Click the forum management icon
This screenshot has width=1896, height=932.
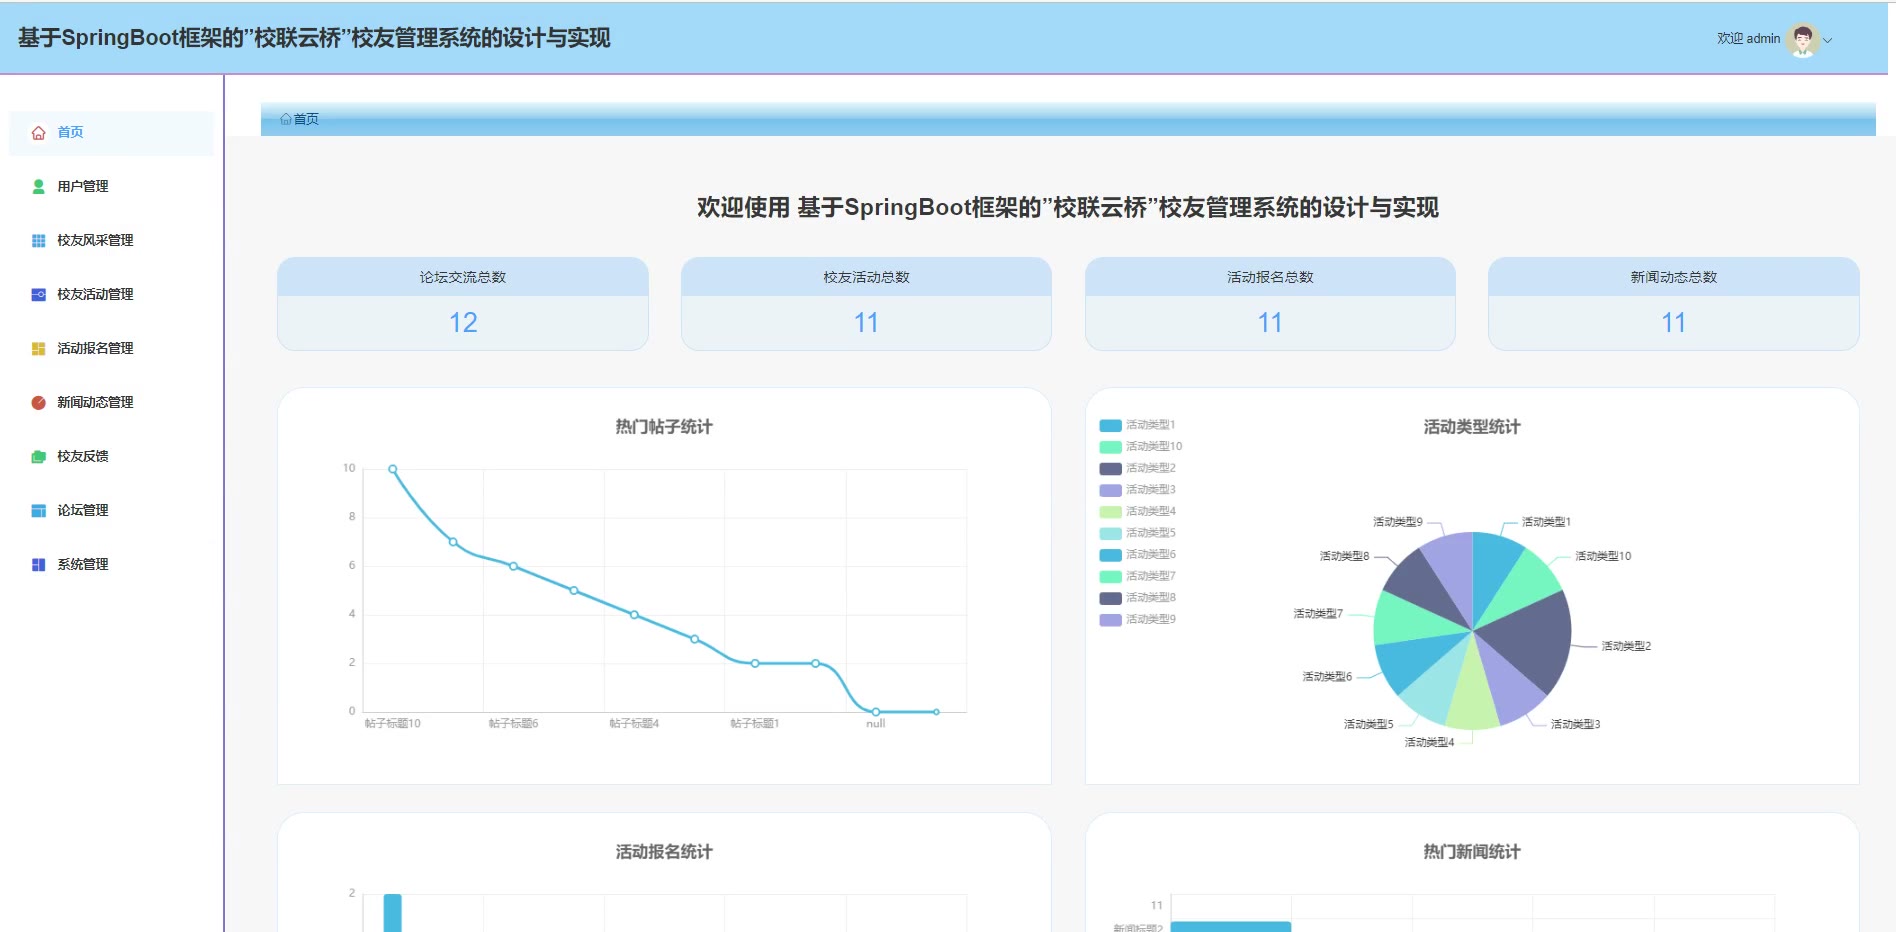[38, 511]
